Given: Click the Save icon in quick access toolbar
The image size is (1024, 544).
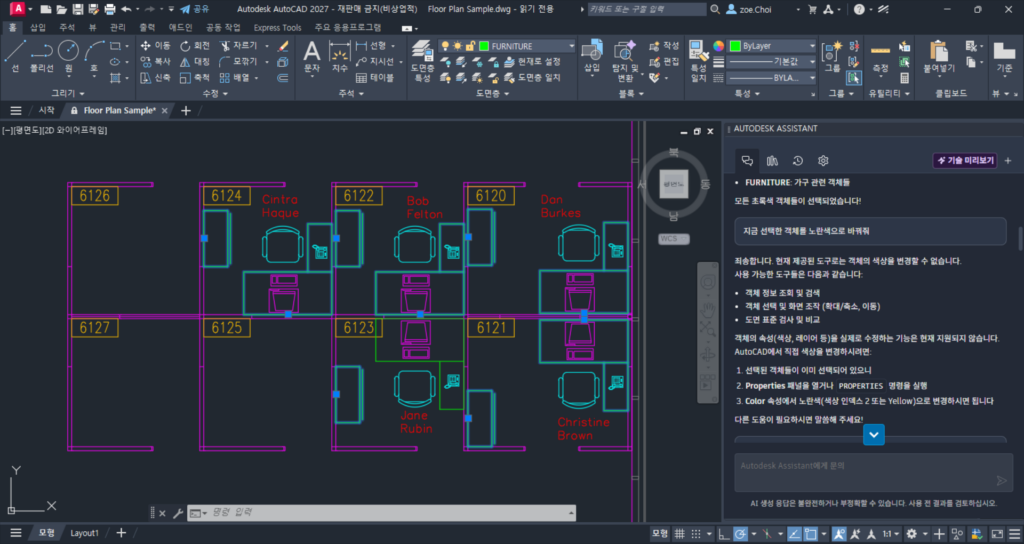Looking at the screenshot, I should pyautogui.click(x=78, y=10).
